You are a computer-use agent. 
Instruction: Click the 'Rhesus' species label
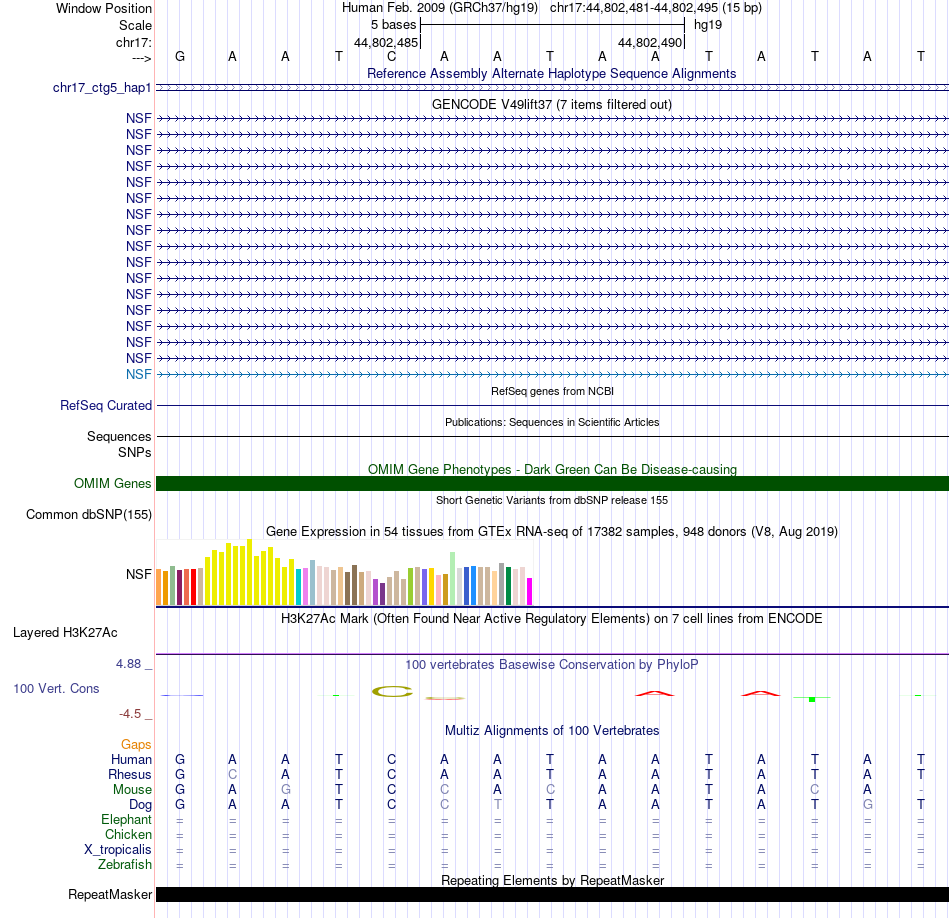click(x=130, y=774)
